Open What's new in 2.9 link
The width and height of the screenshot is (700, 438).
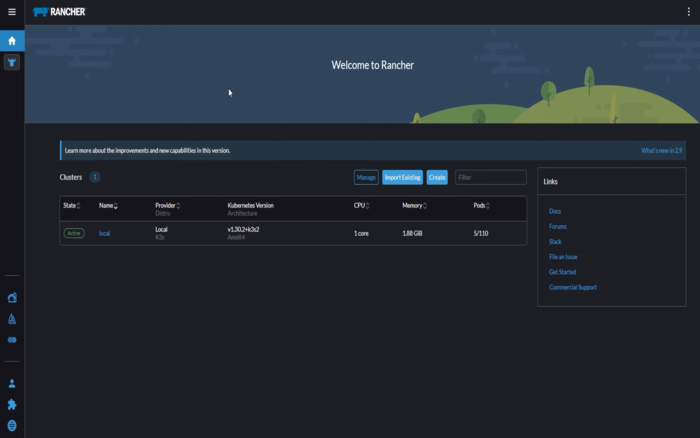point(662,150)
